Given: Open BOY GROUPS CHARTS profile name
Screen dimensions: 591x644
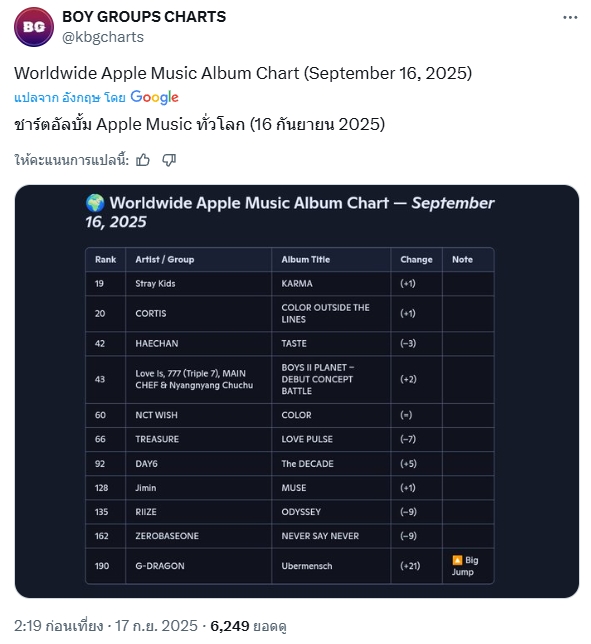Looking at the screenshot, I should point(144,17).
